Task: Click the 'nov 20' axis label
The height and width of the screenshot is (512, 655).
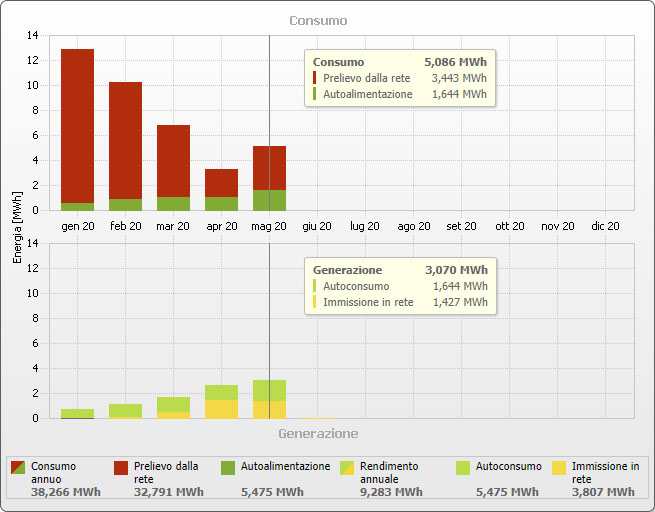Action: (558, 226)
